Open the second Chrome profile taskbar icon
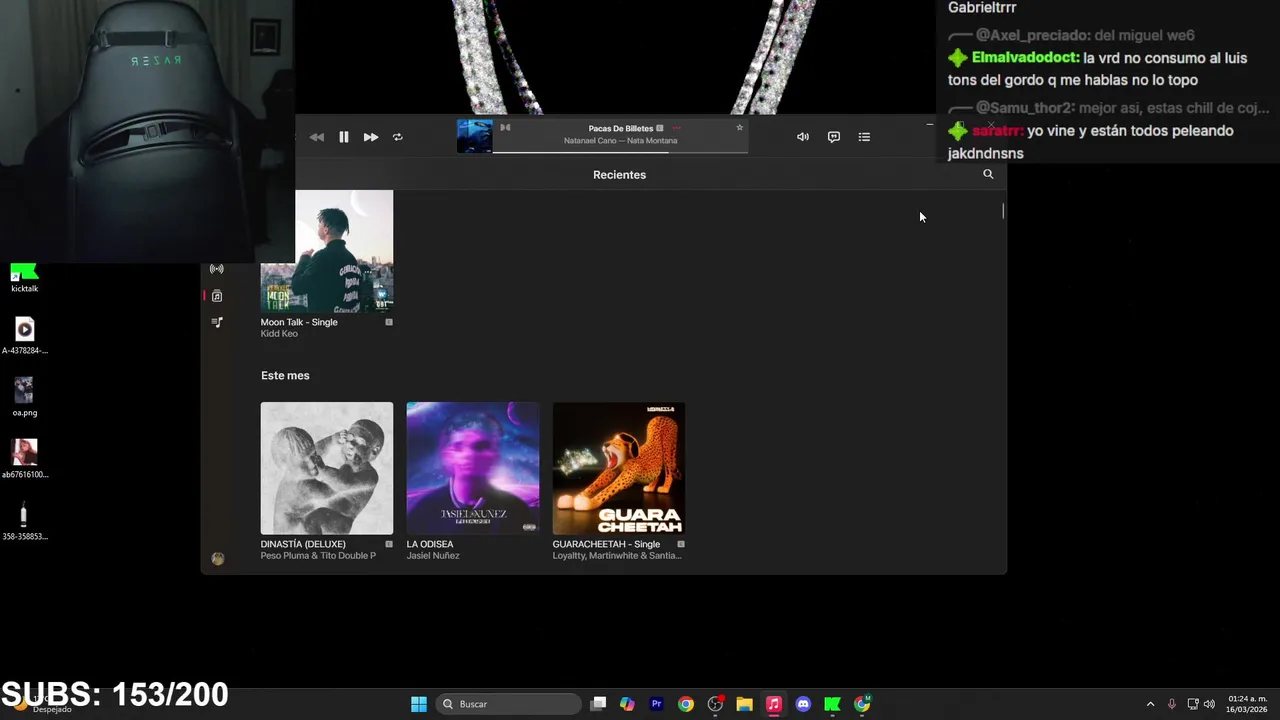Viewport: 1280px width, 720px height. (x=862, y=704)
